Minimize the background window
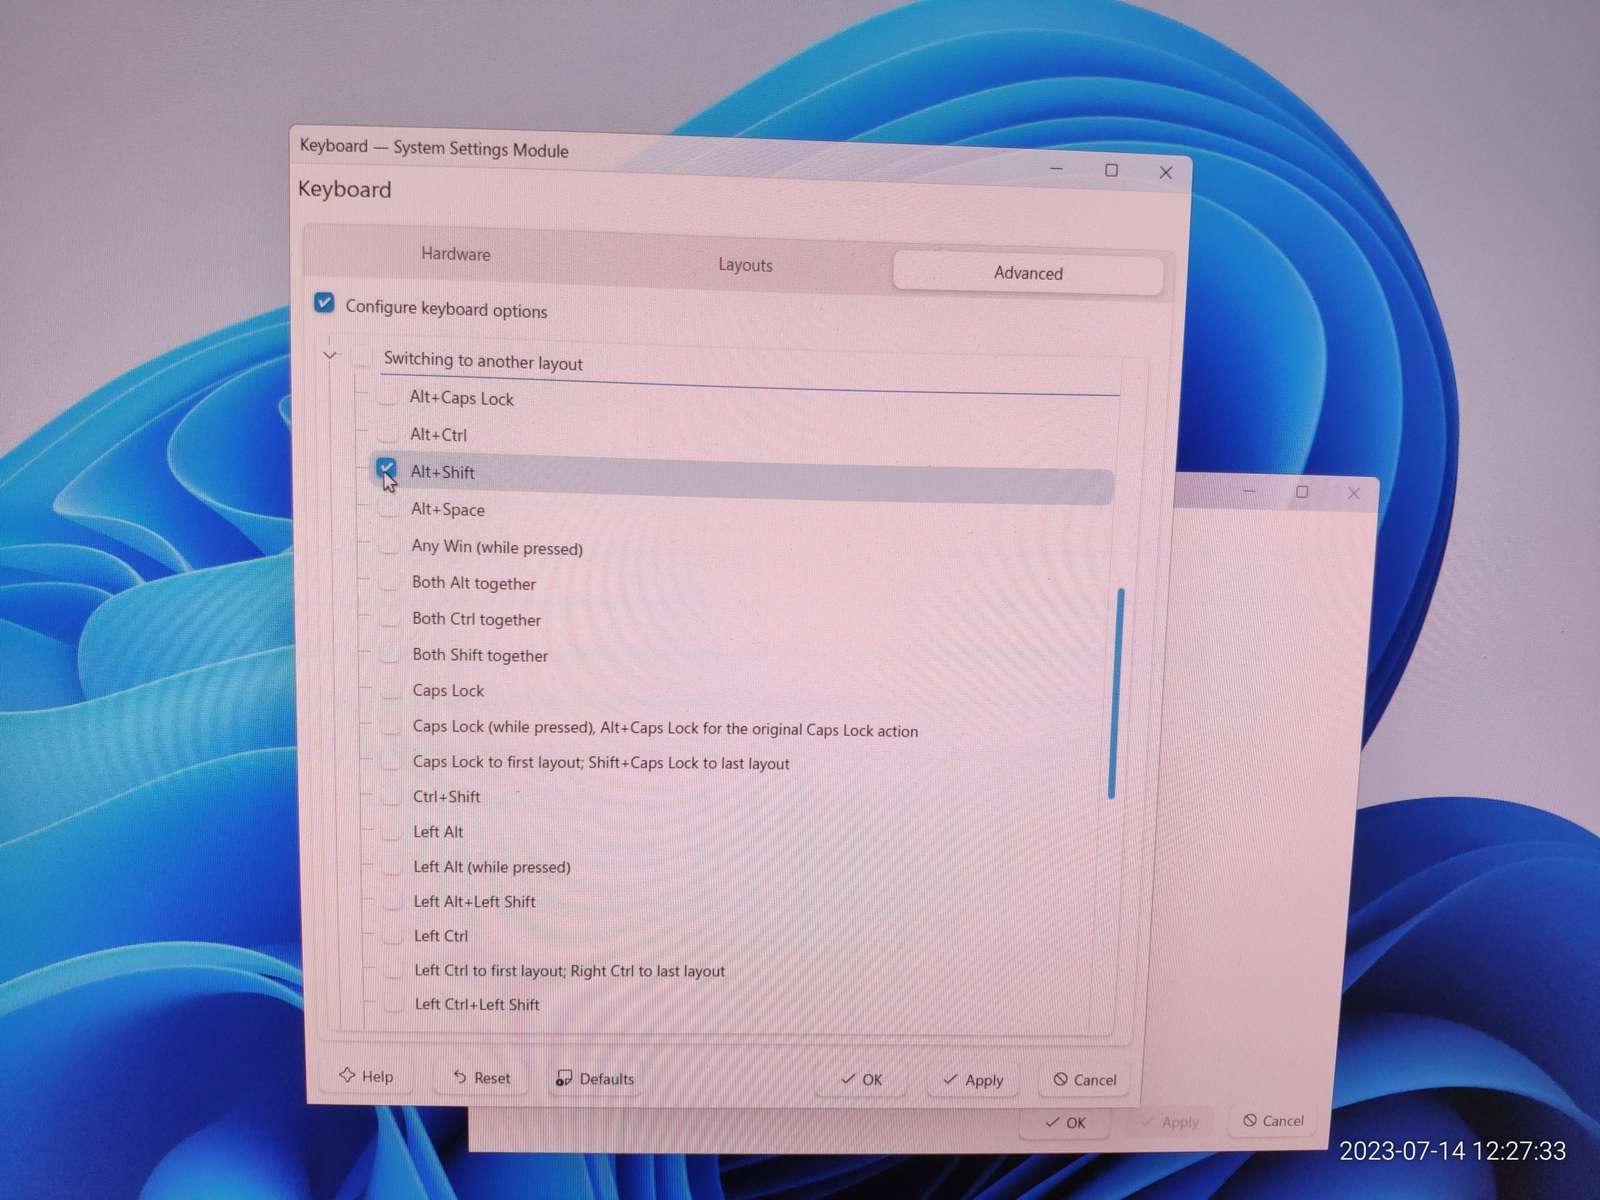Image resolution: width=1600 pixels, height=1200 pixels. pyautogui.click(x=1249, y=491)
